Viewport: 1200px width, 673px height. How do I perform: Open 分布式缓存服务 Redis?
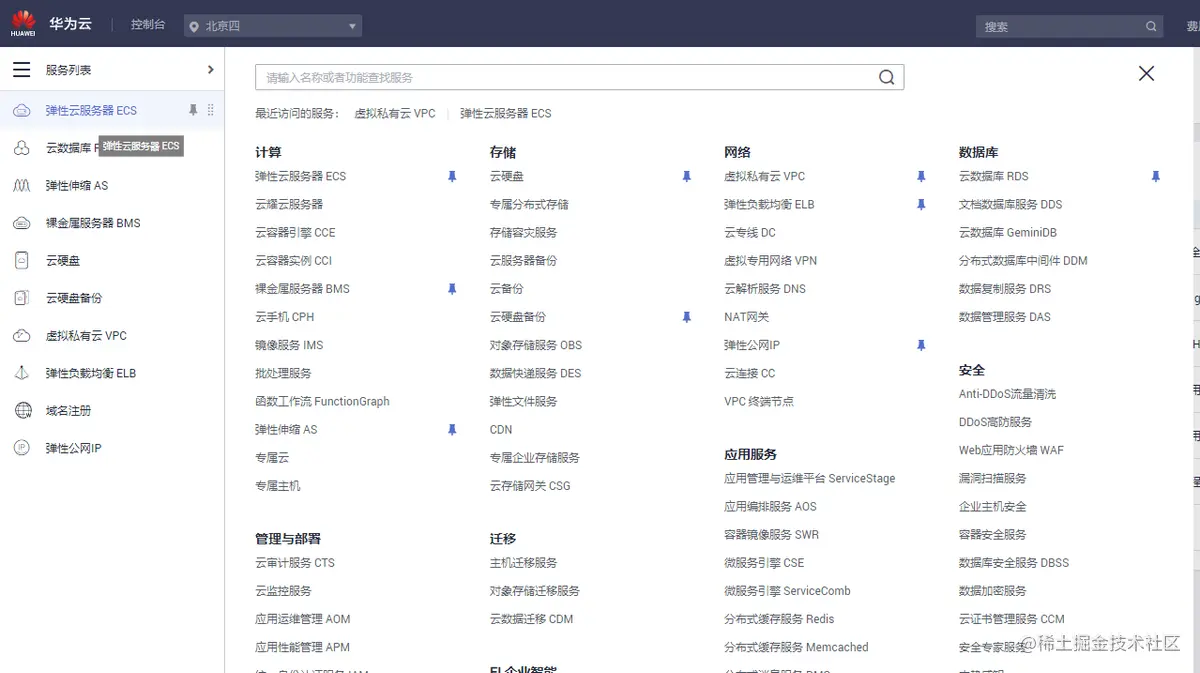[779, 619]
